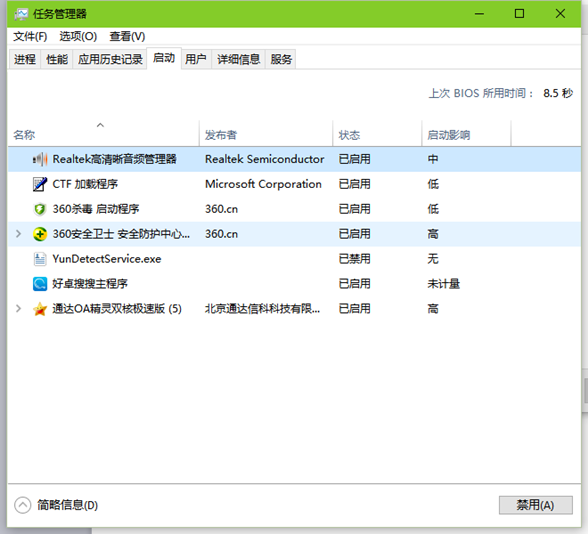Click the 无 impact value for YunDetectService.exe
The width and height of the screenshot is (588, 534).
[x=433, y=259]
